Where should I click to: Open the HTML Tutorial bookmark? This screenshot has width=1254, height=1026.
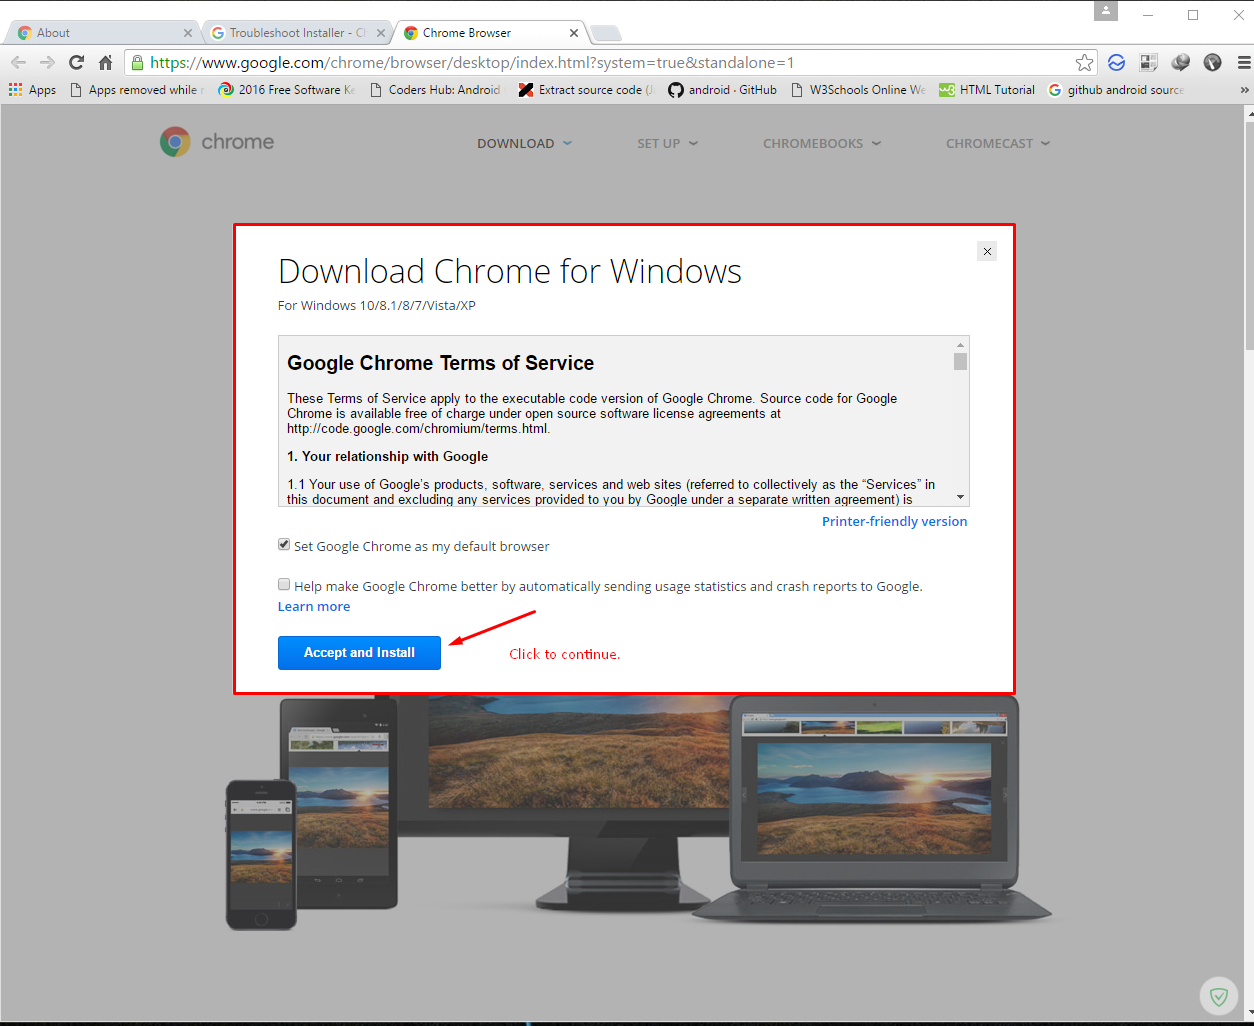[x=987, y=90]
